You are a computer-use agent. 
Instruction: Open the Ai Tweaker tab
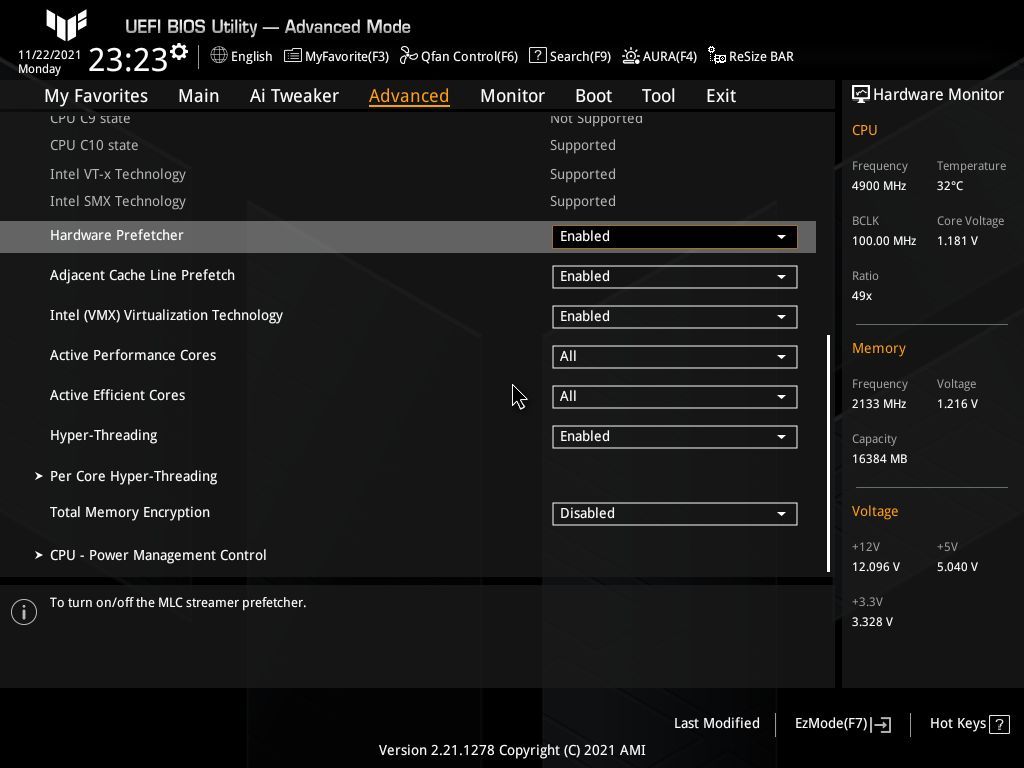tap(294, 96)
